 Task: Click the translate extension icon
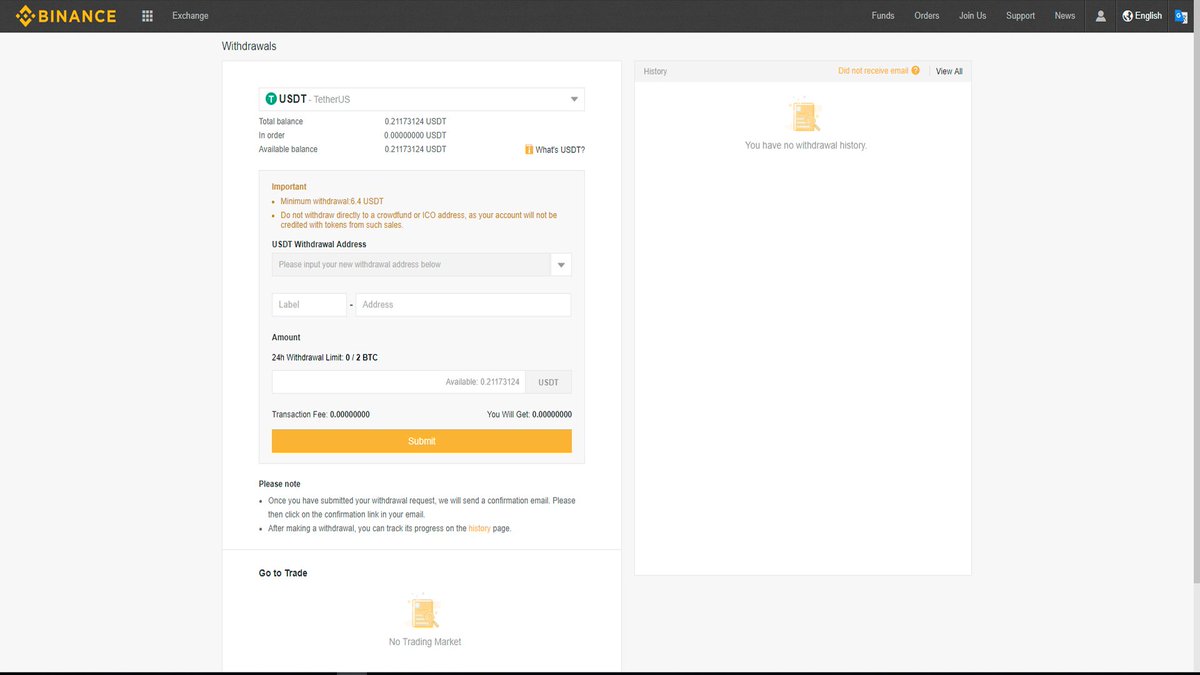point(1181,16)
